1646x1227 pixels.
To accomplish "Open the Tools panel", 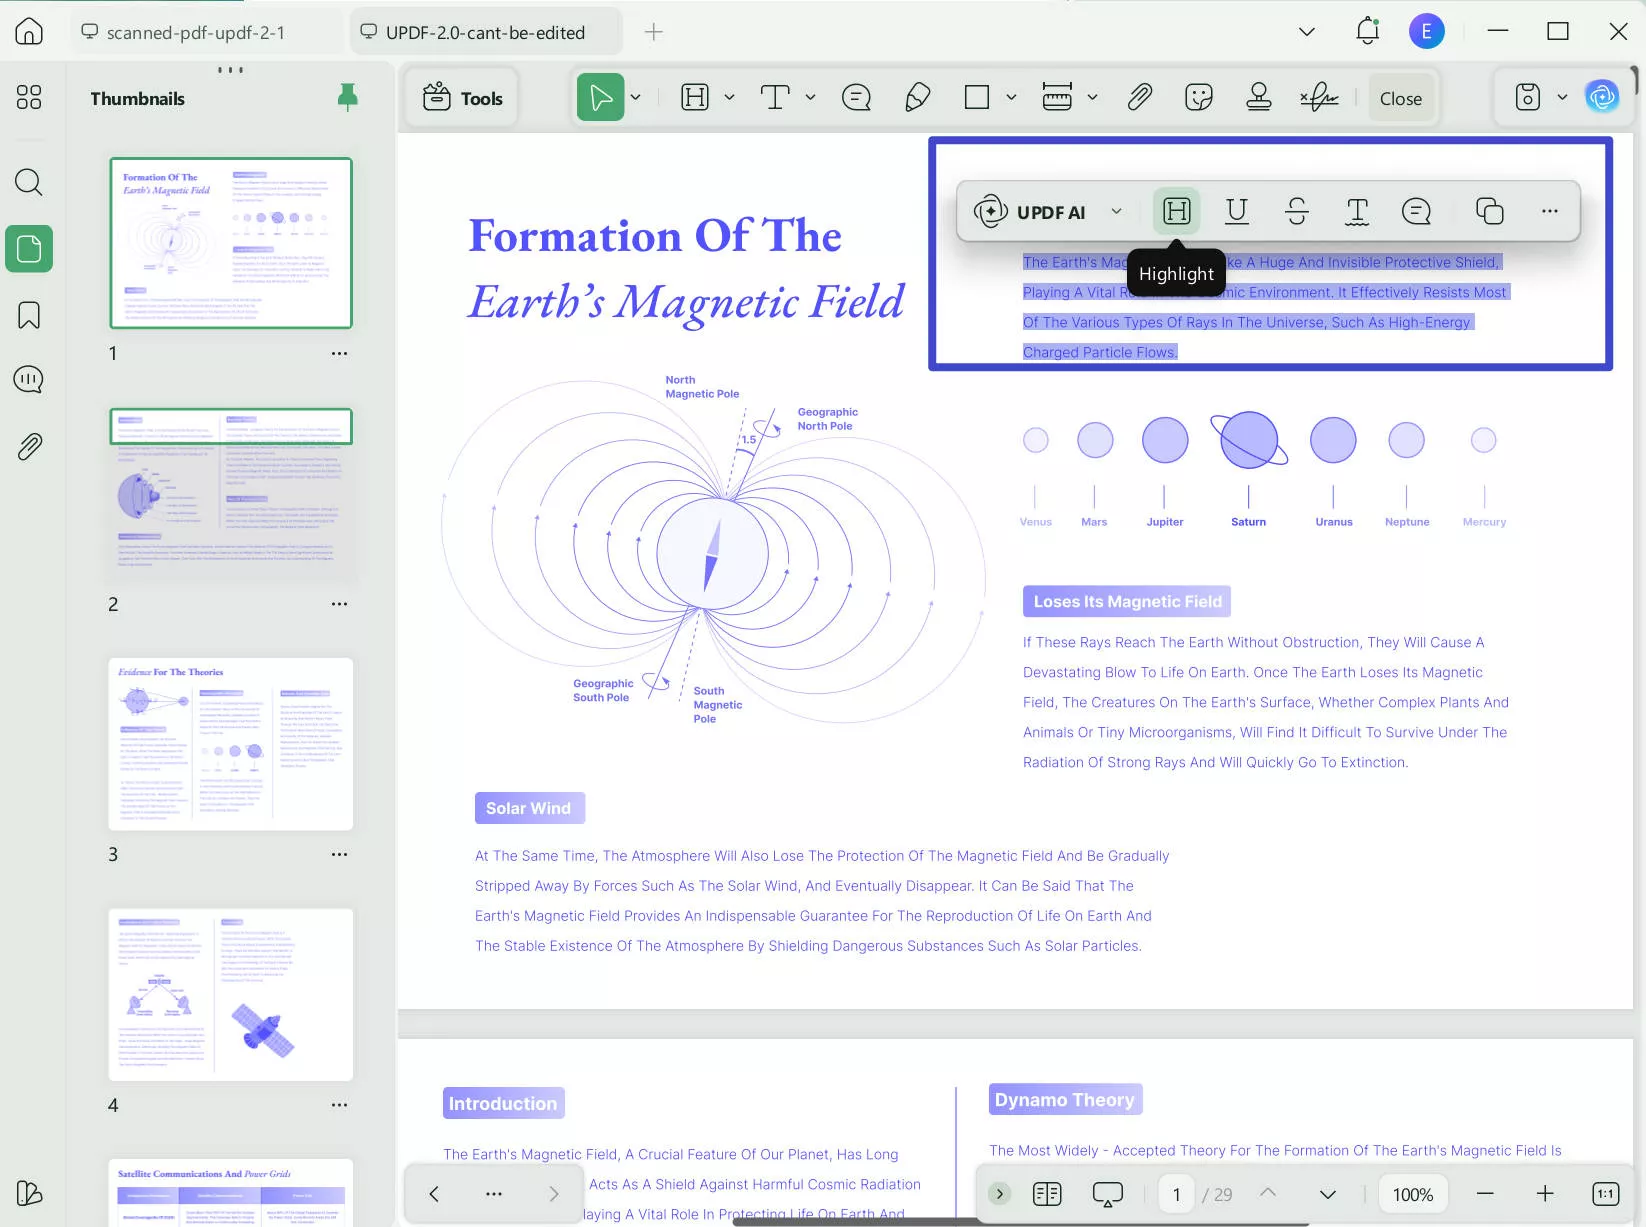I will click(461, 97).
